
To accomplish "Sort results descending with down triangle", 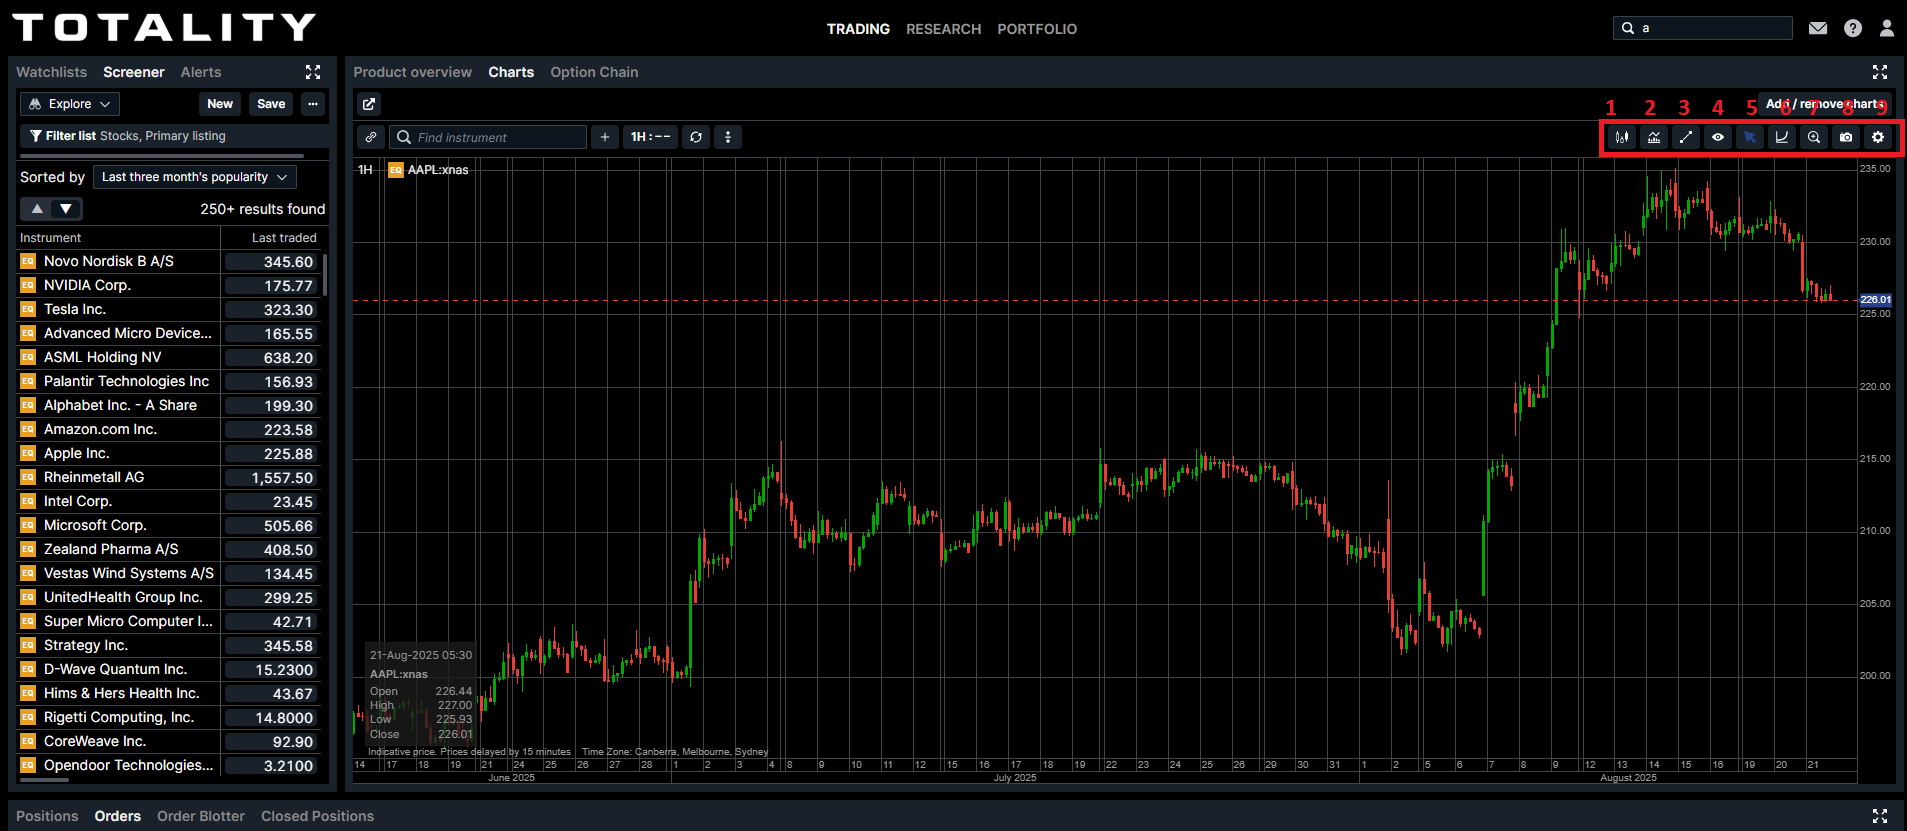I will point(66,209).
